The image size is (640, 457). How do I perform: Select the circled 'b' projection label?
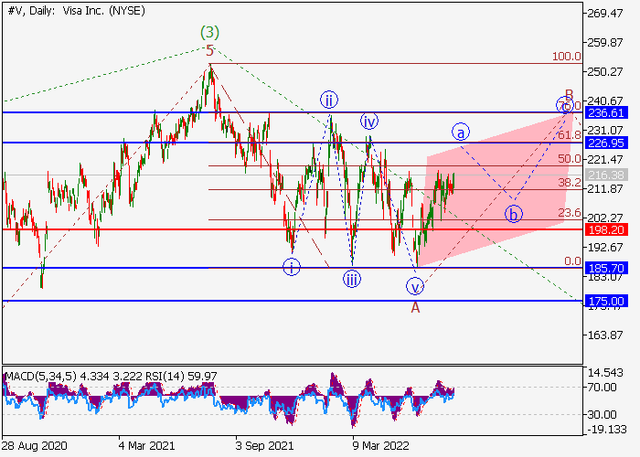512,214
